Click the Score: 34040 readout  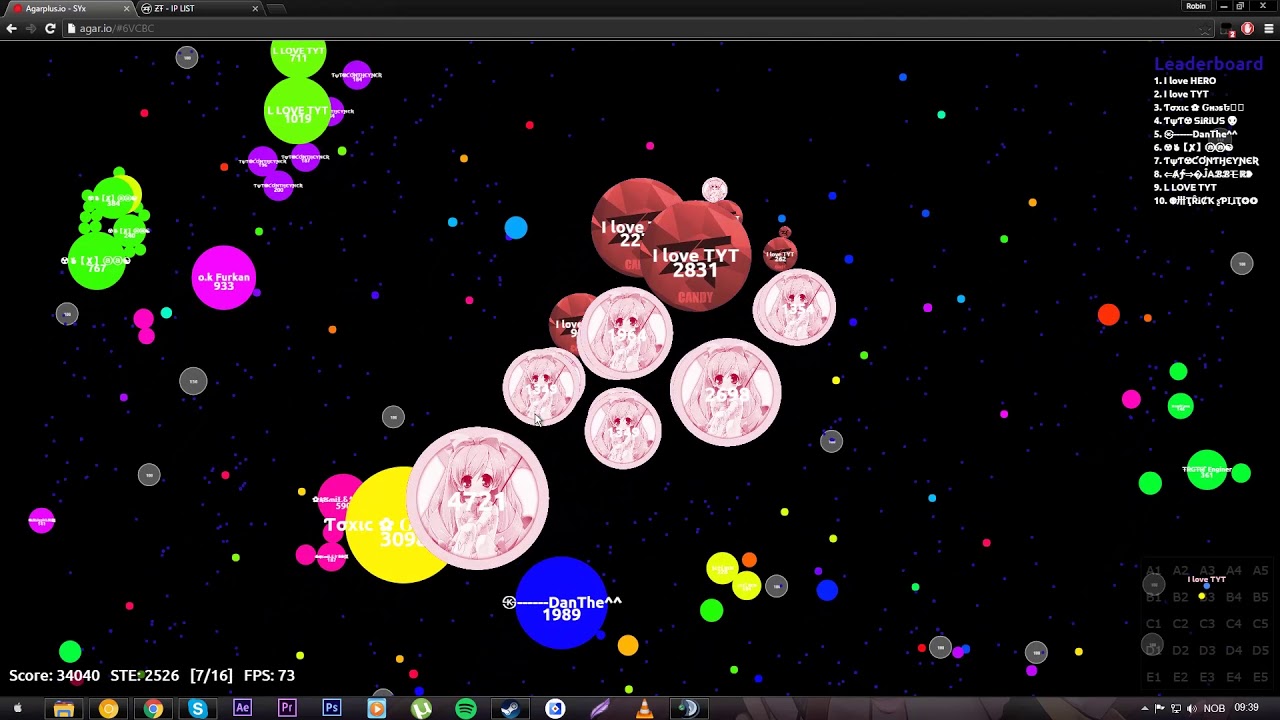(54, 675)
